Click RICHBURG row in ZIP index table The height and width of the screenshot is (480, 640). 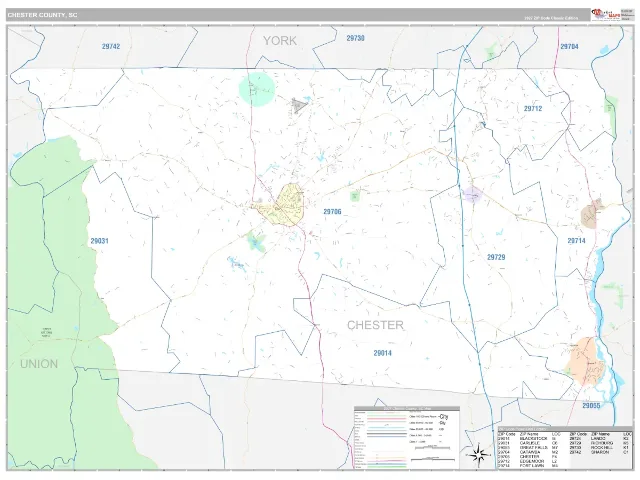coord(600,443)
